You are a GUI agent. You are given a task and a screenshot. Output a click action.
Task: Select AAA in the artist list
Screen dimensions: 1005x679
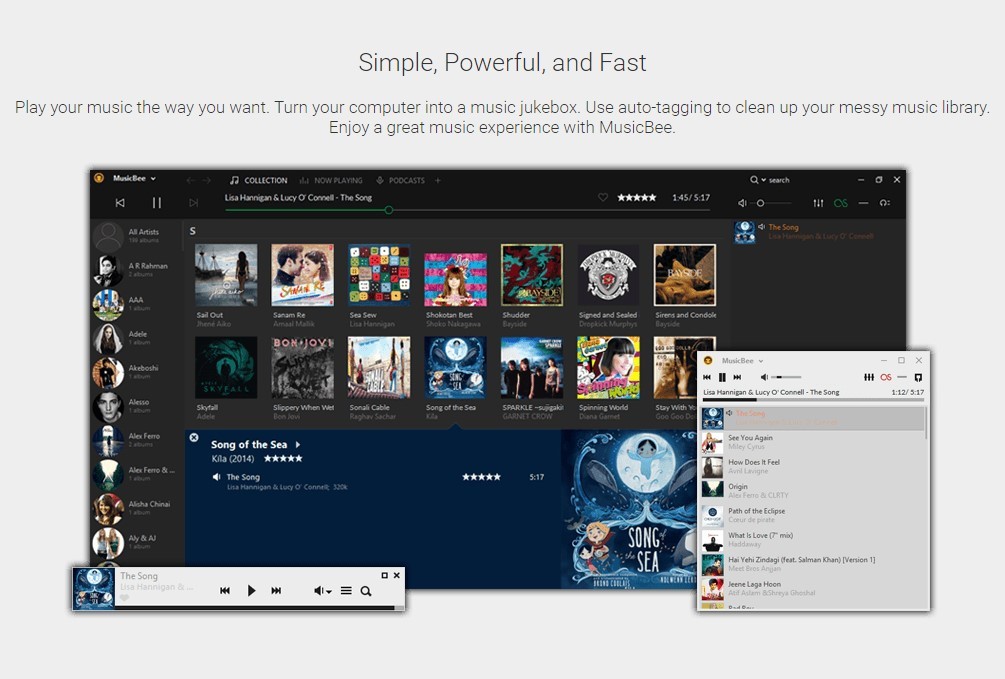tap(138, 304)
